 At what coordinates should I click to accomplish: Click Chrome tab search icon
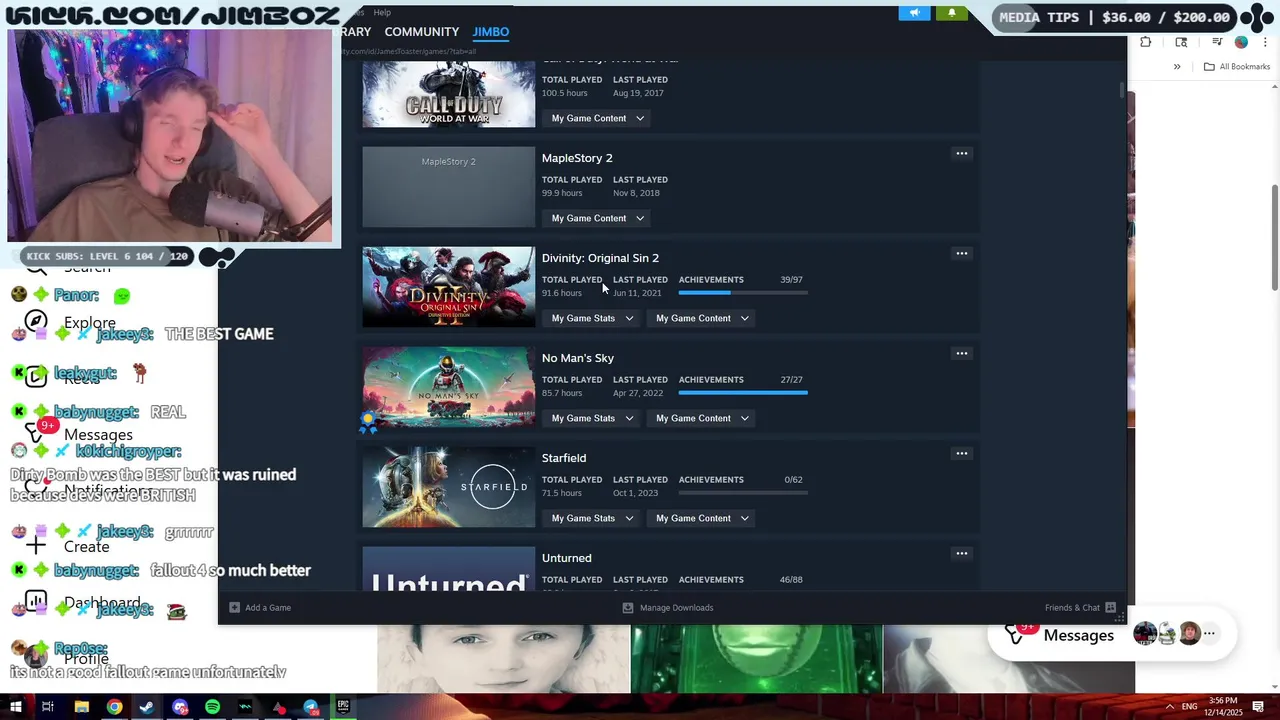[x=1181, y=42]
